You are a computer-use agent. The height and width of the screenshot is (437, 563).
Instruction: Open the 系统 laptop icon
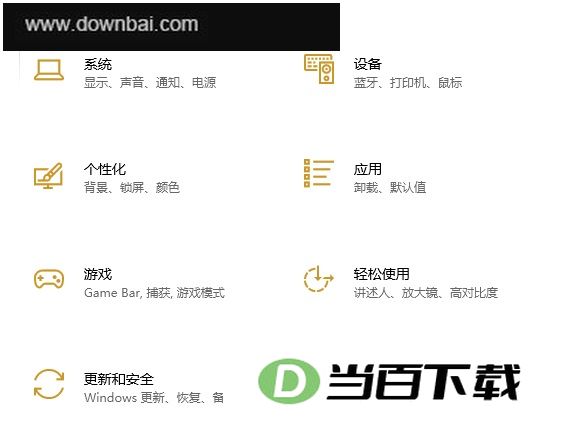tap(49, 70)
